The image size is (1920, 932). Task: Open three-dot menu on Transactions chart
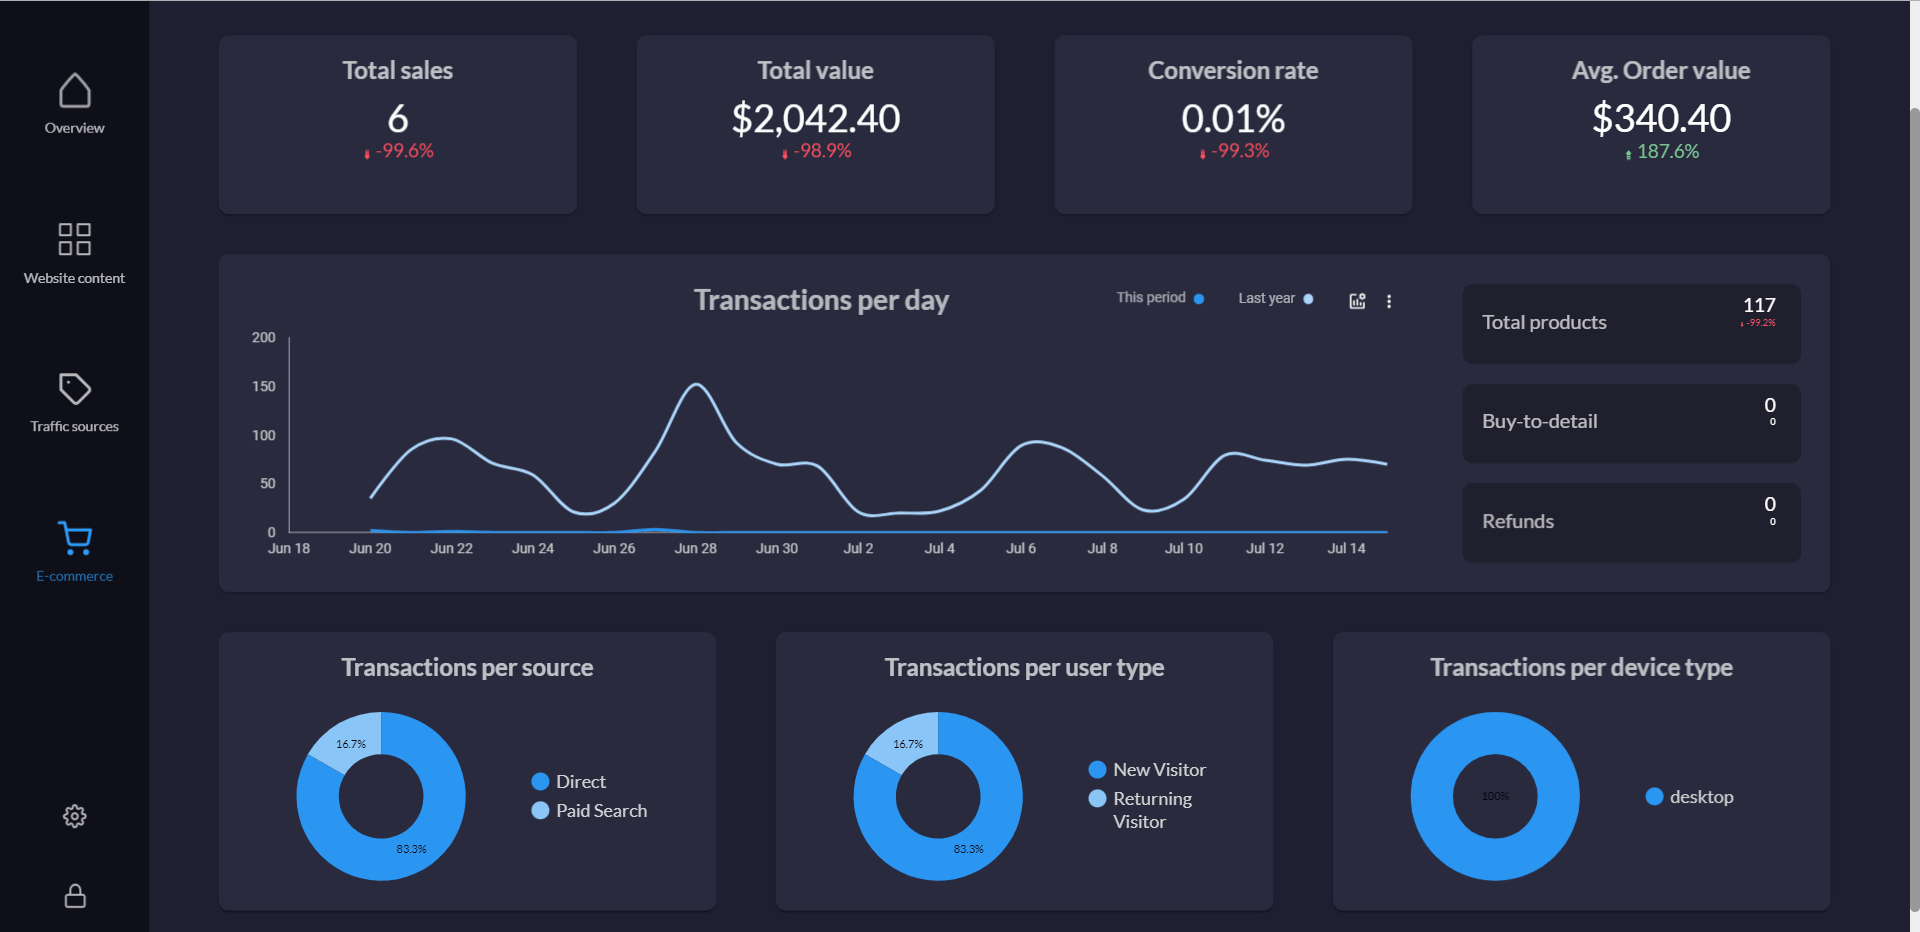1389,301
